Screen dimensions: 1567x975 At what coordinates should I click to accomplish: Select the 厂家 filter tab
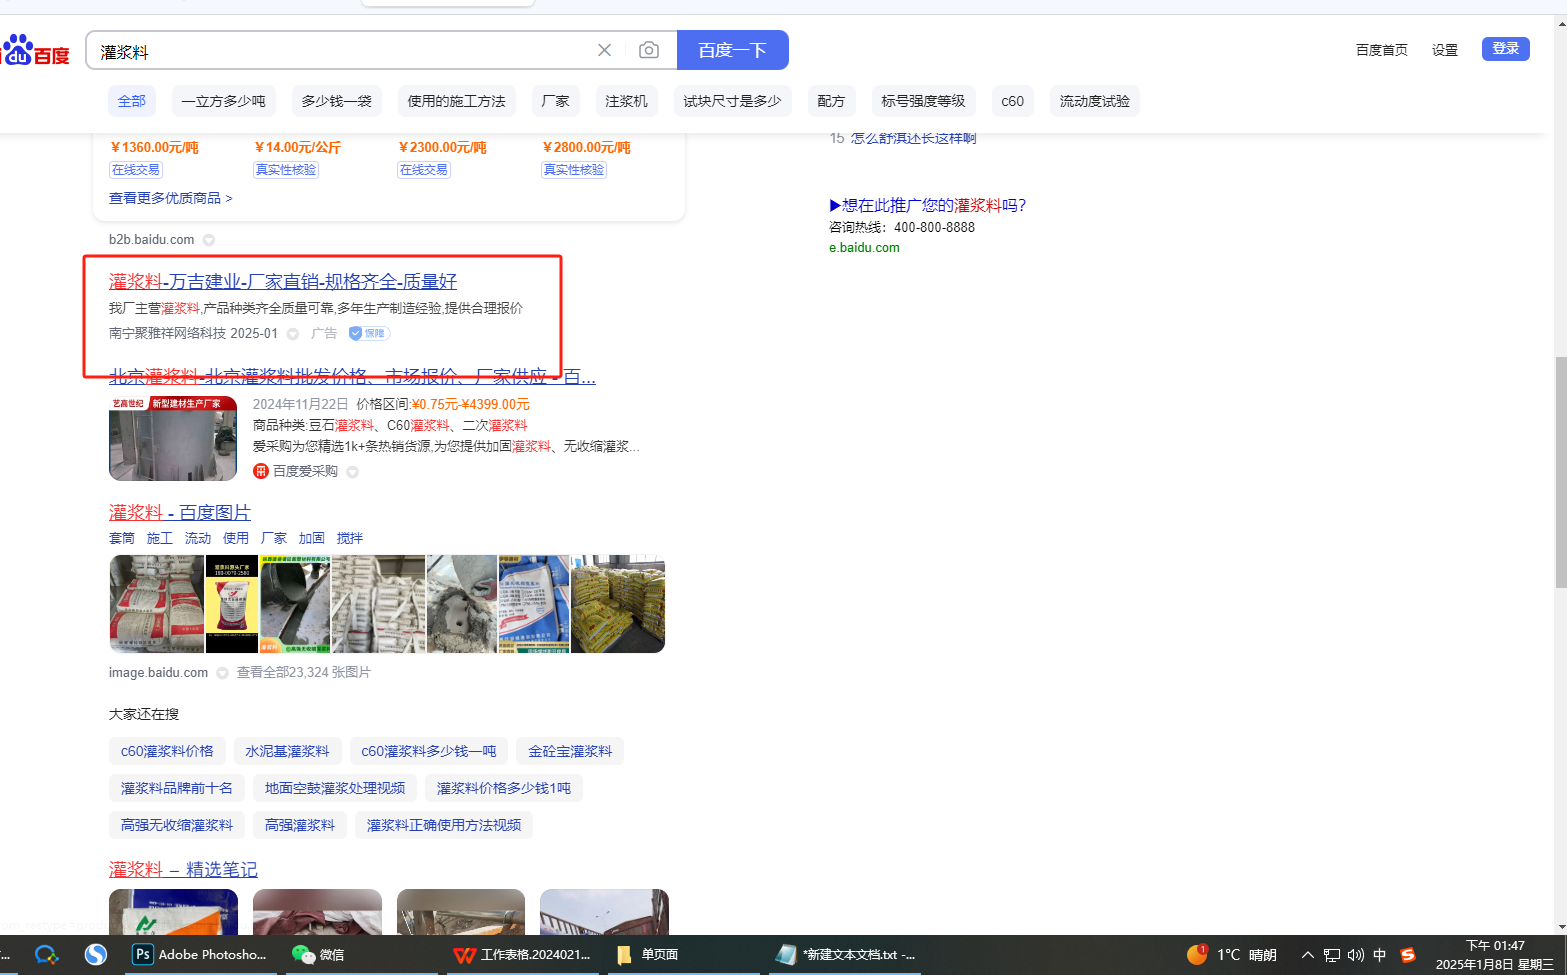(x=555, y=101)
